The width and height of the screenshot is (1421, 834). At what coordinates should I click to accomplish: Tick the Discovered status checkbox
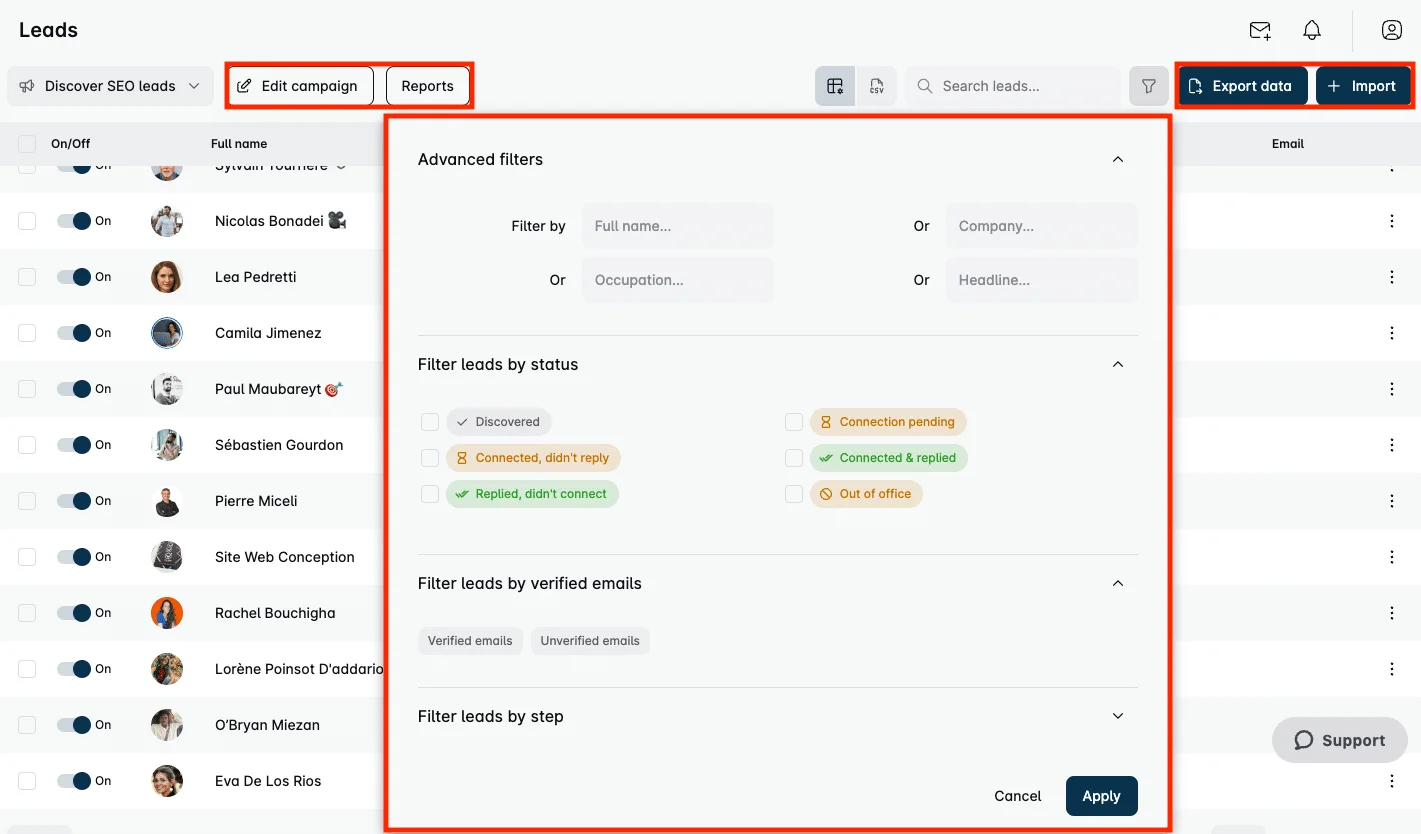pyautogui.click(x=430, y=422)
